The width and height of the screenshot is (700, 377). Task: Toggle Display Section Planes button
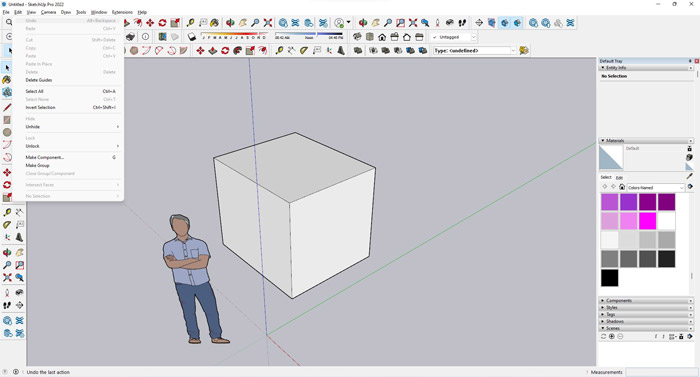pyautogui.click(x=492, y=23)
